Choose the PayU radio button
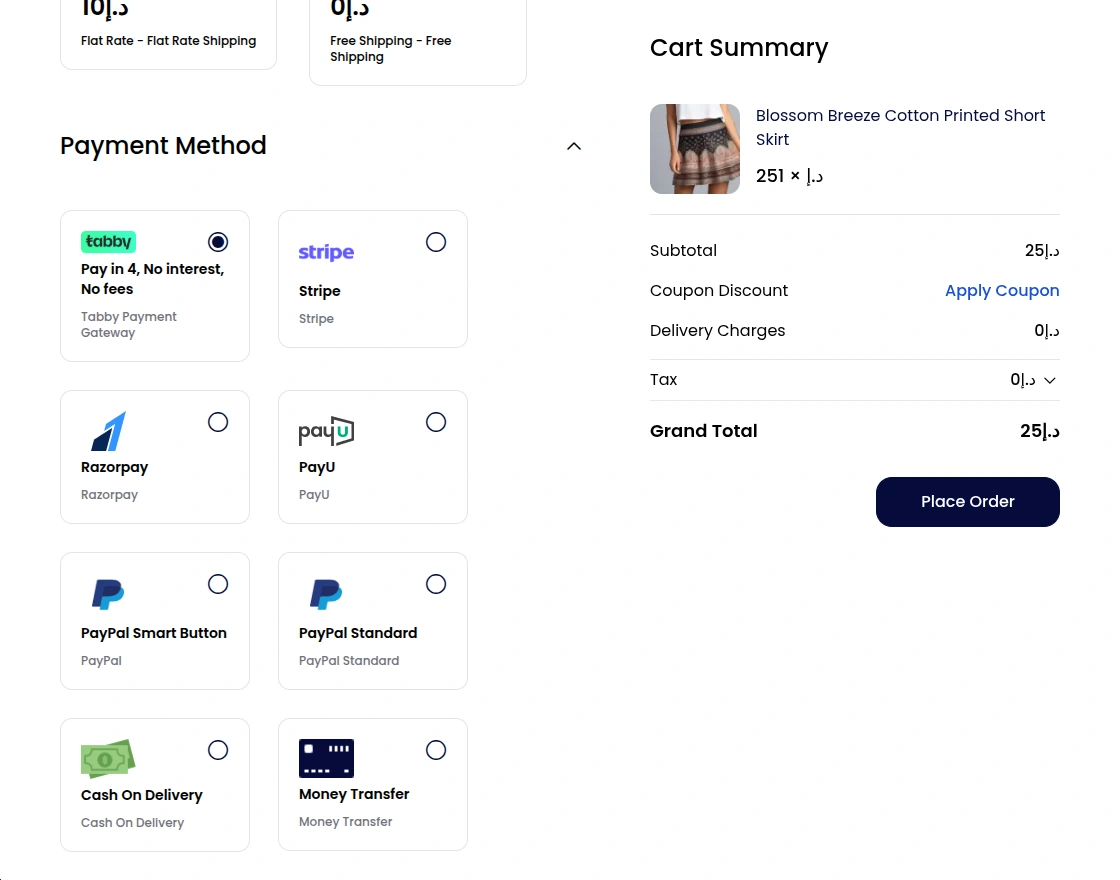This screenshot has width=1120, height=880. 436,422
